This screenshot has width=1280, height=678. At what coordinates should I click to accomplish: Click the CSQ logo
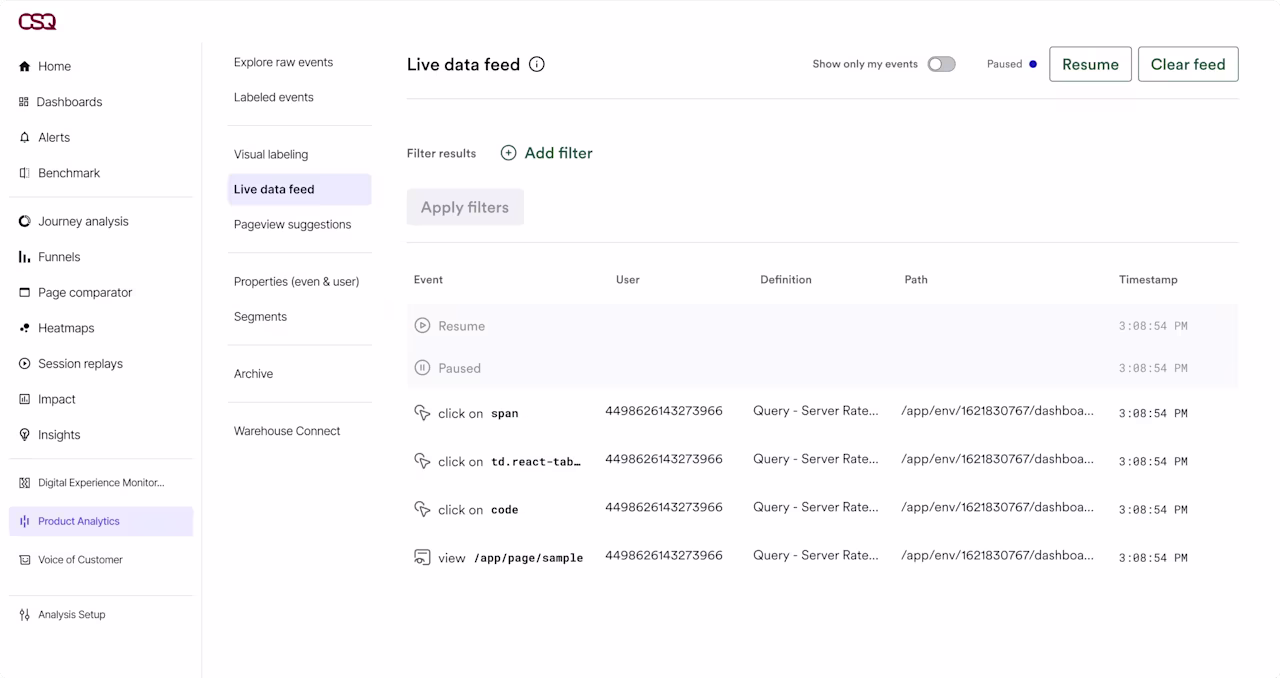[37, 21]
